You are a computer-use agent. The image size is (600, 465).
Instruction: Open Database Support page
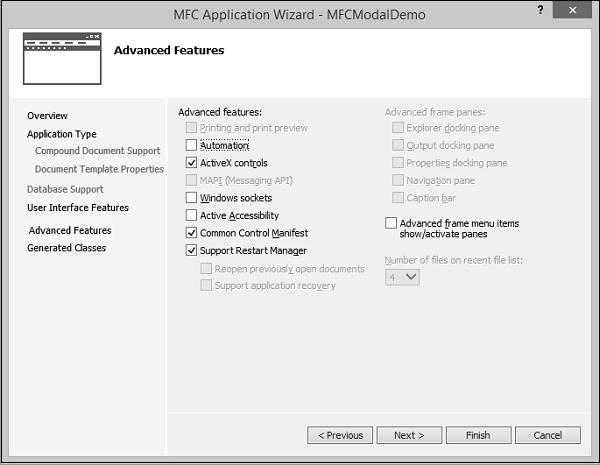tap(65, 189)
